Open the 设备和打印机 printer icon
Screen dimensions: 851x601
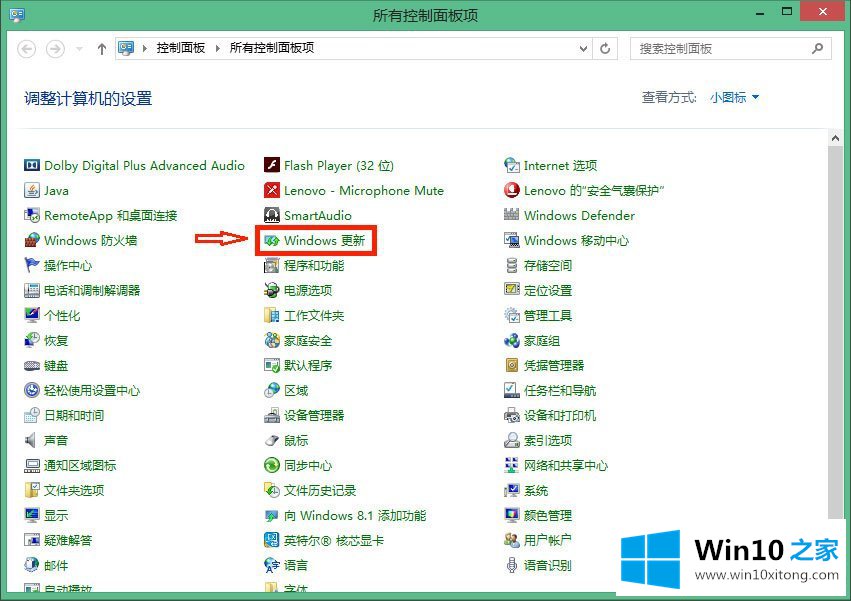(x=511, y=415)
